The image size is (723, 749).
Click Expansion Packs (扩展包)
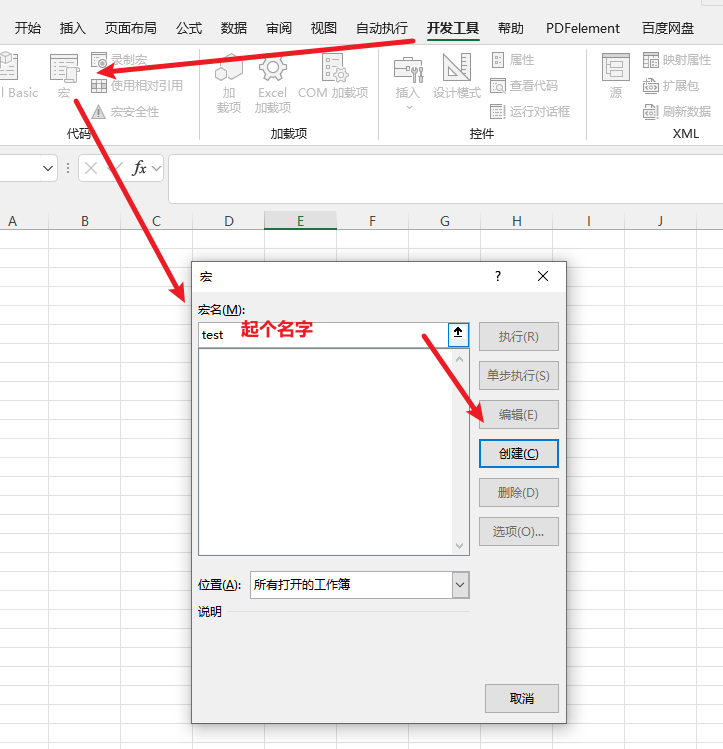pos(670,86)
